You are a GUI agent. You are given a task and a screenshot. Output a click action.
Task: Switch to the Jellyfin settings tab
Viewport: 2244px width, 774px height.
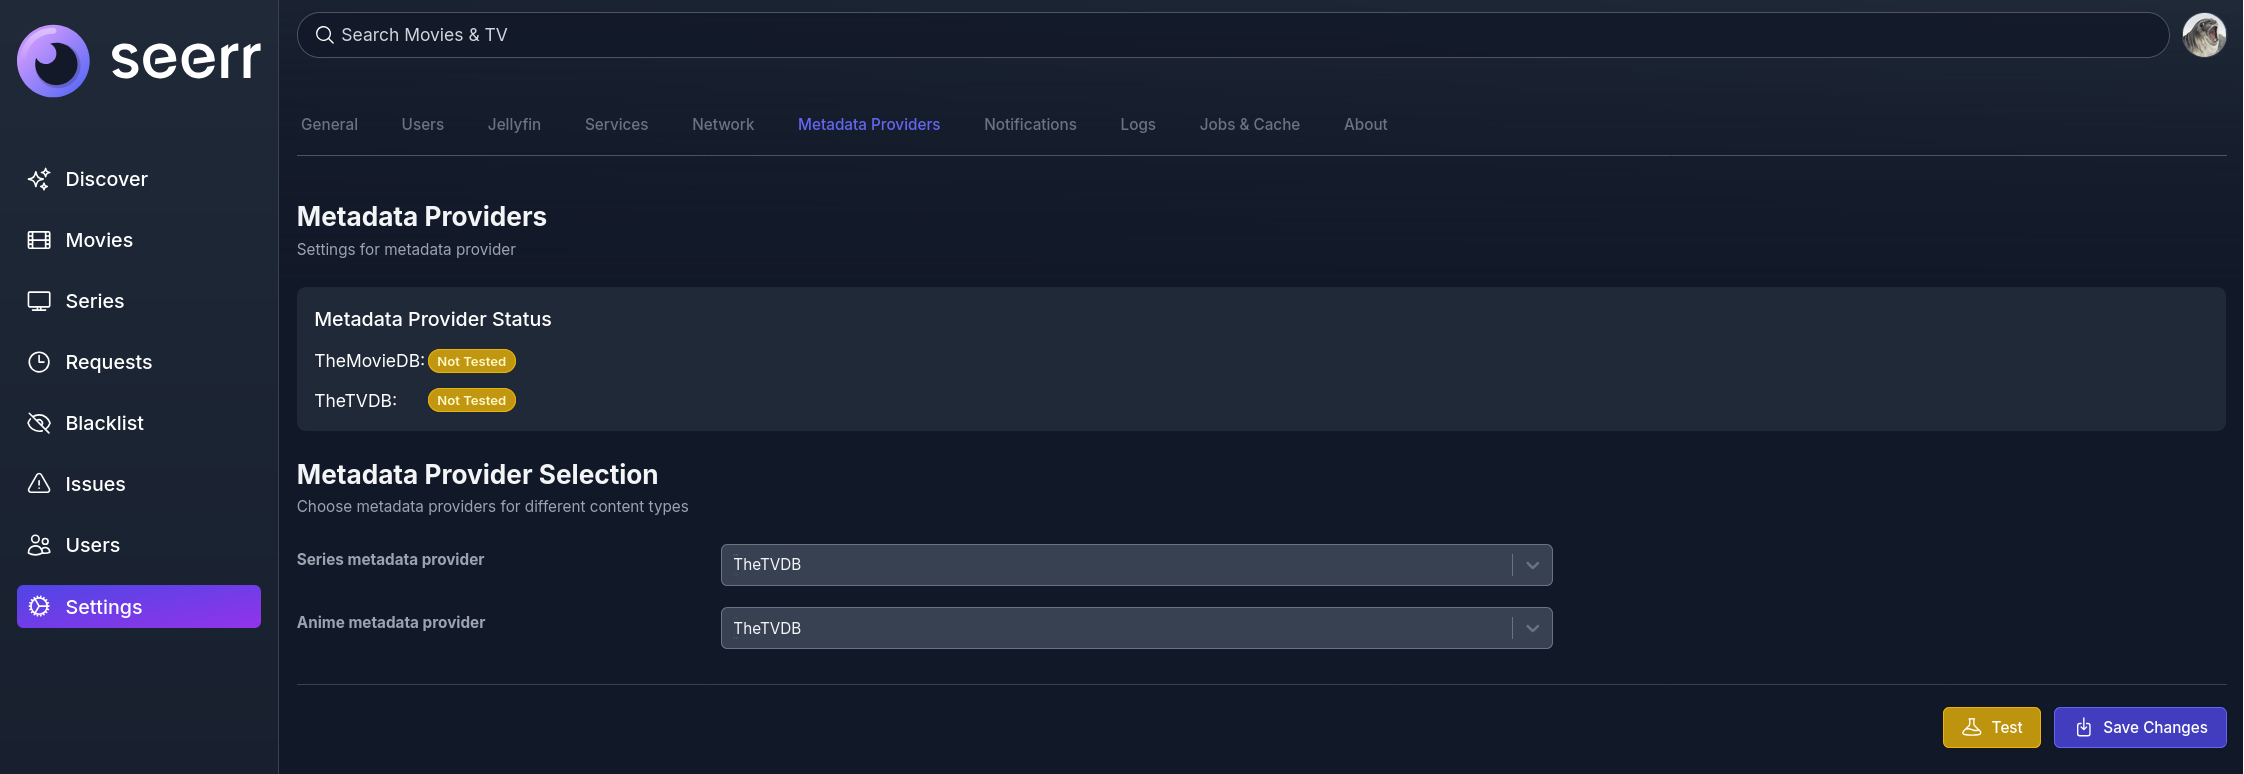(514, 124)
